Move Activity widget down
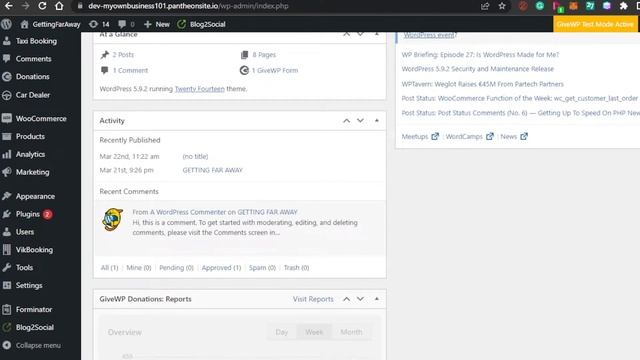 tap(360, 121)
